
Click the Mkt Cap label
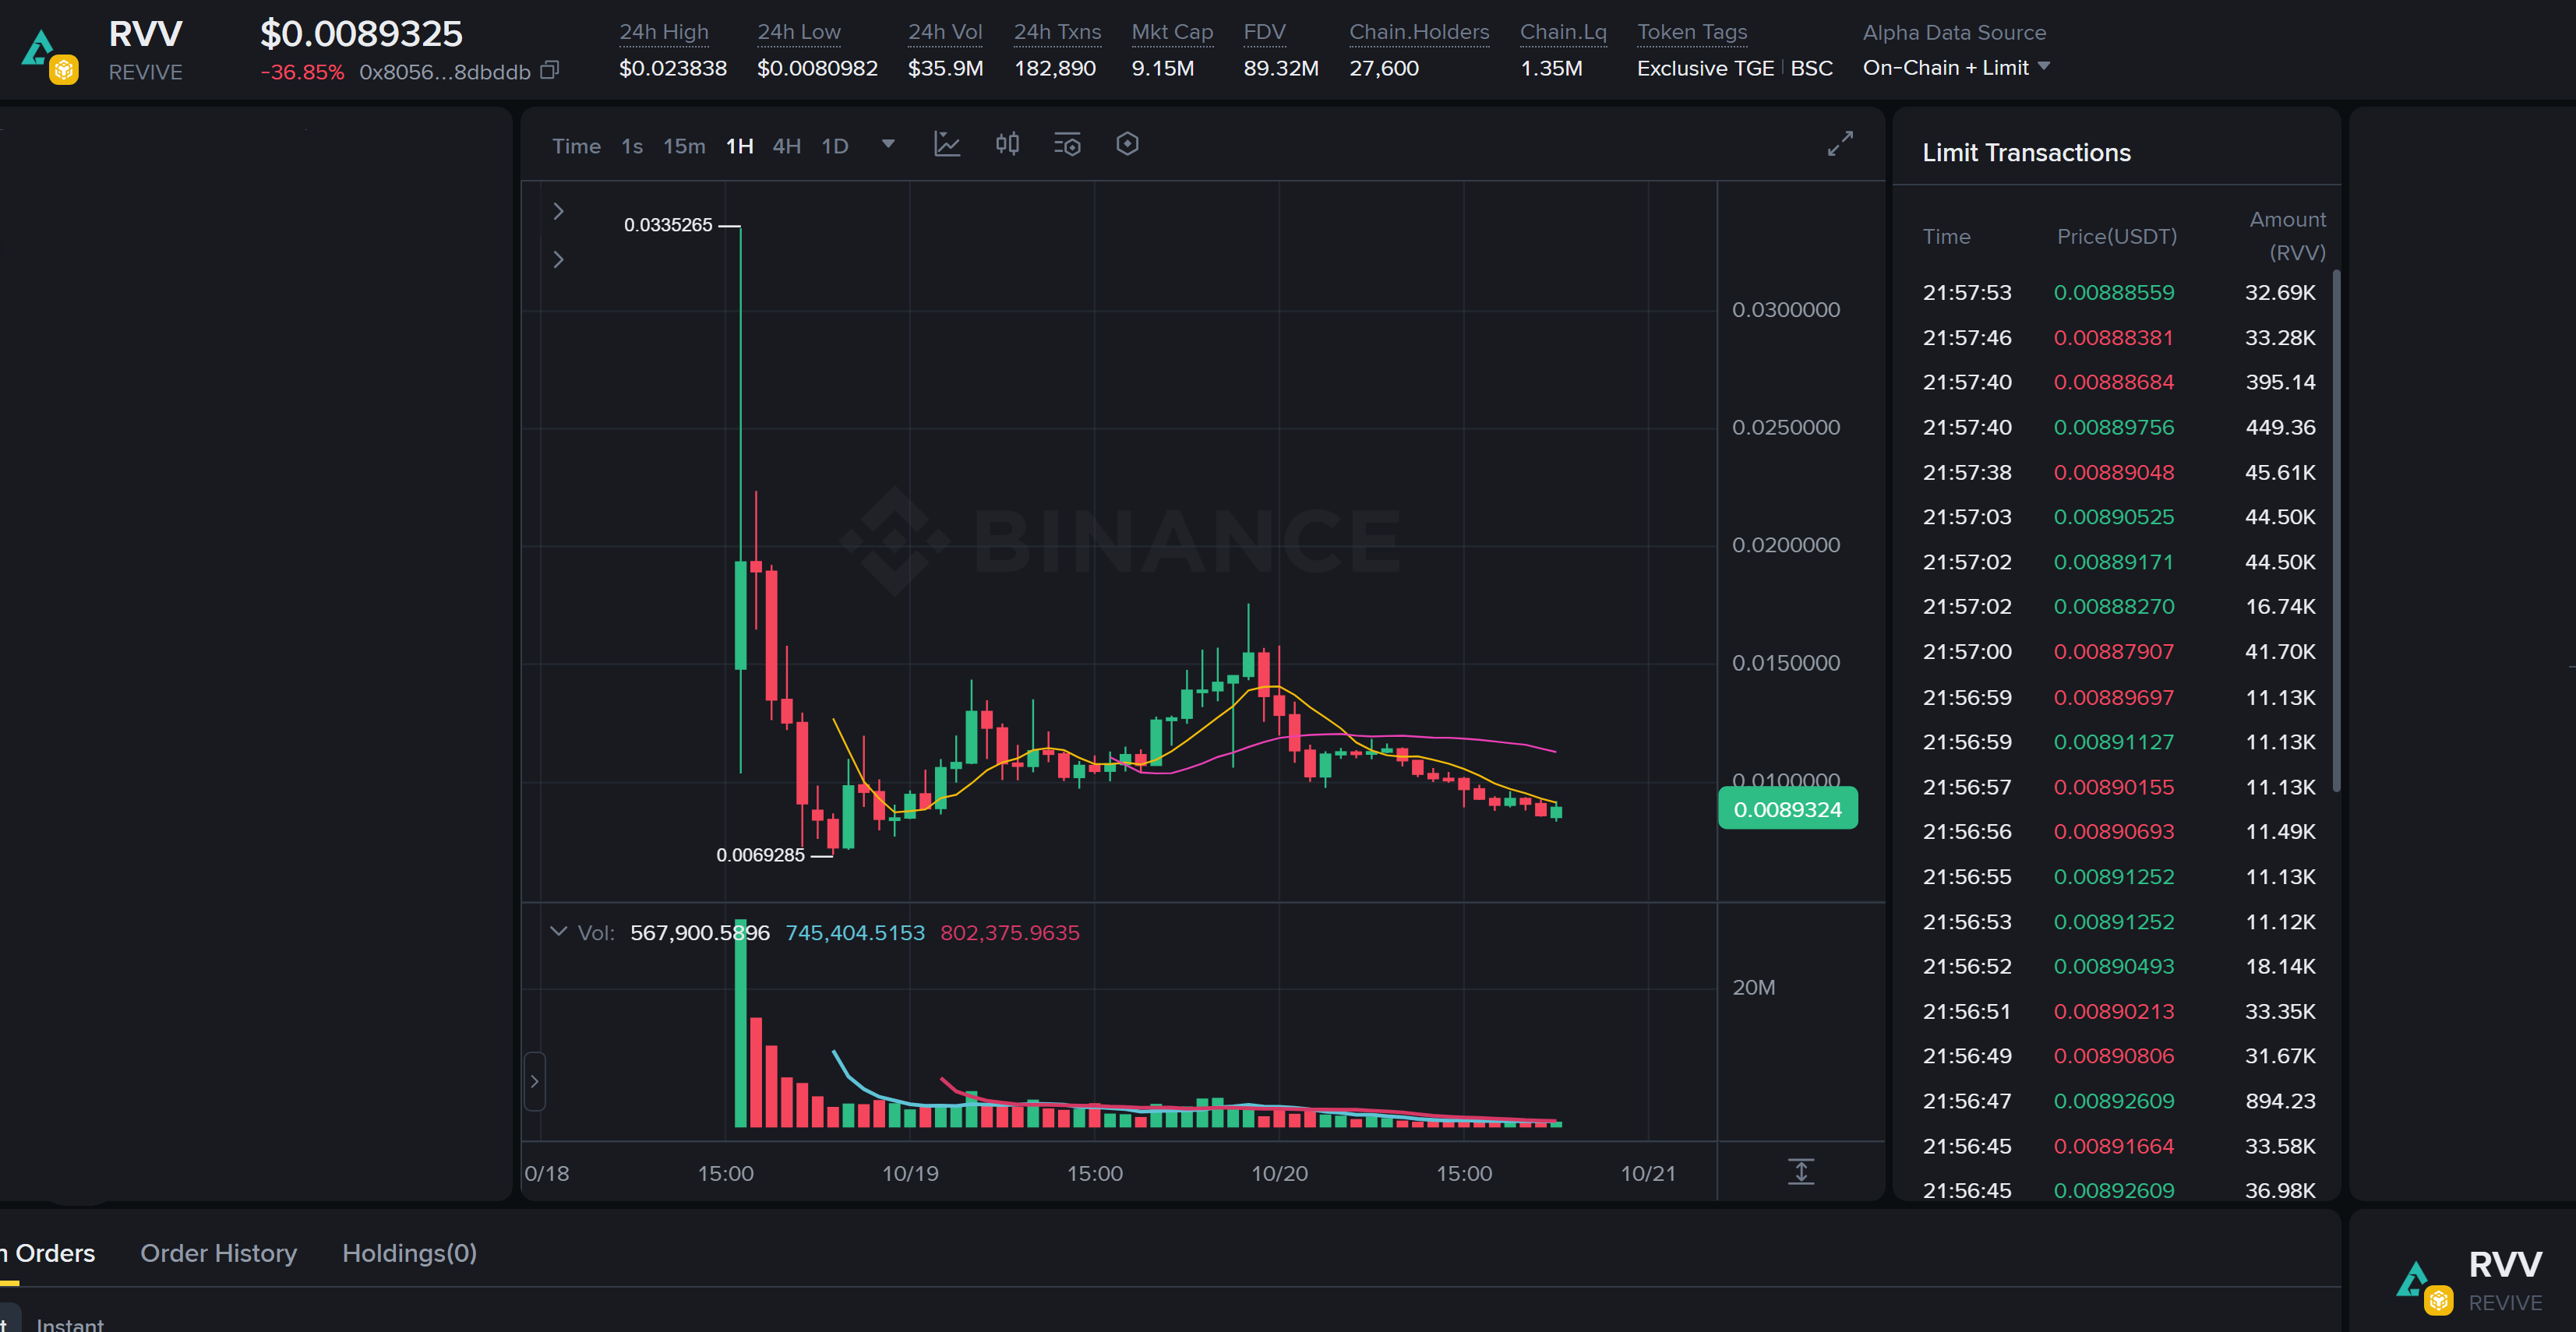coord(1172,32)
